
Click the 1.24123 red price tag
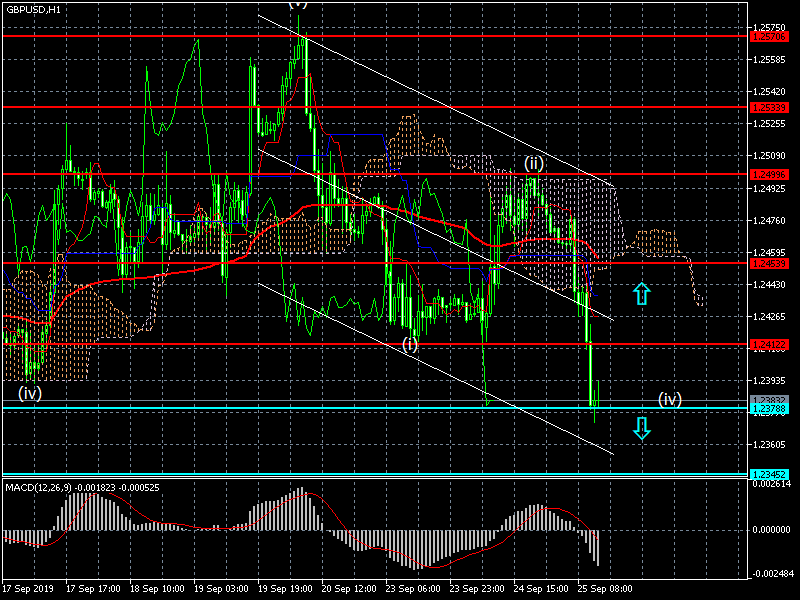point(769,344)
